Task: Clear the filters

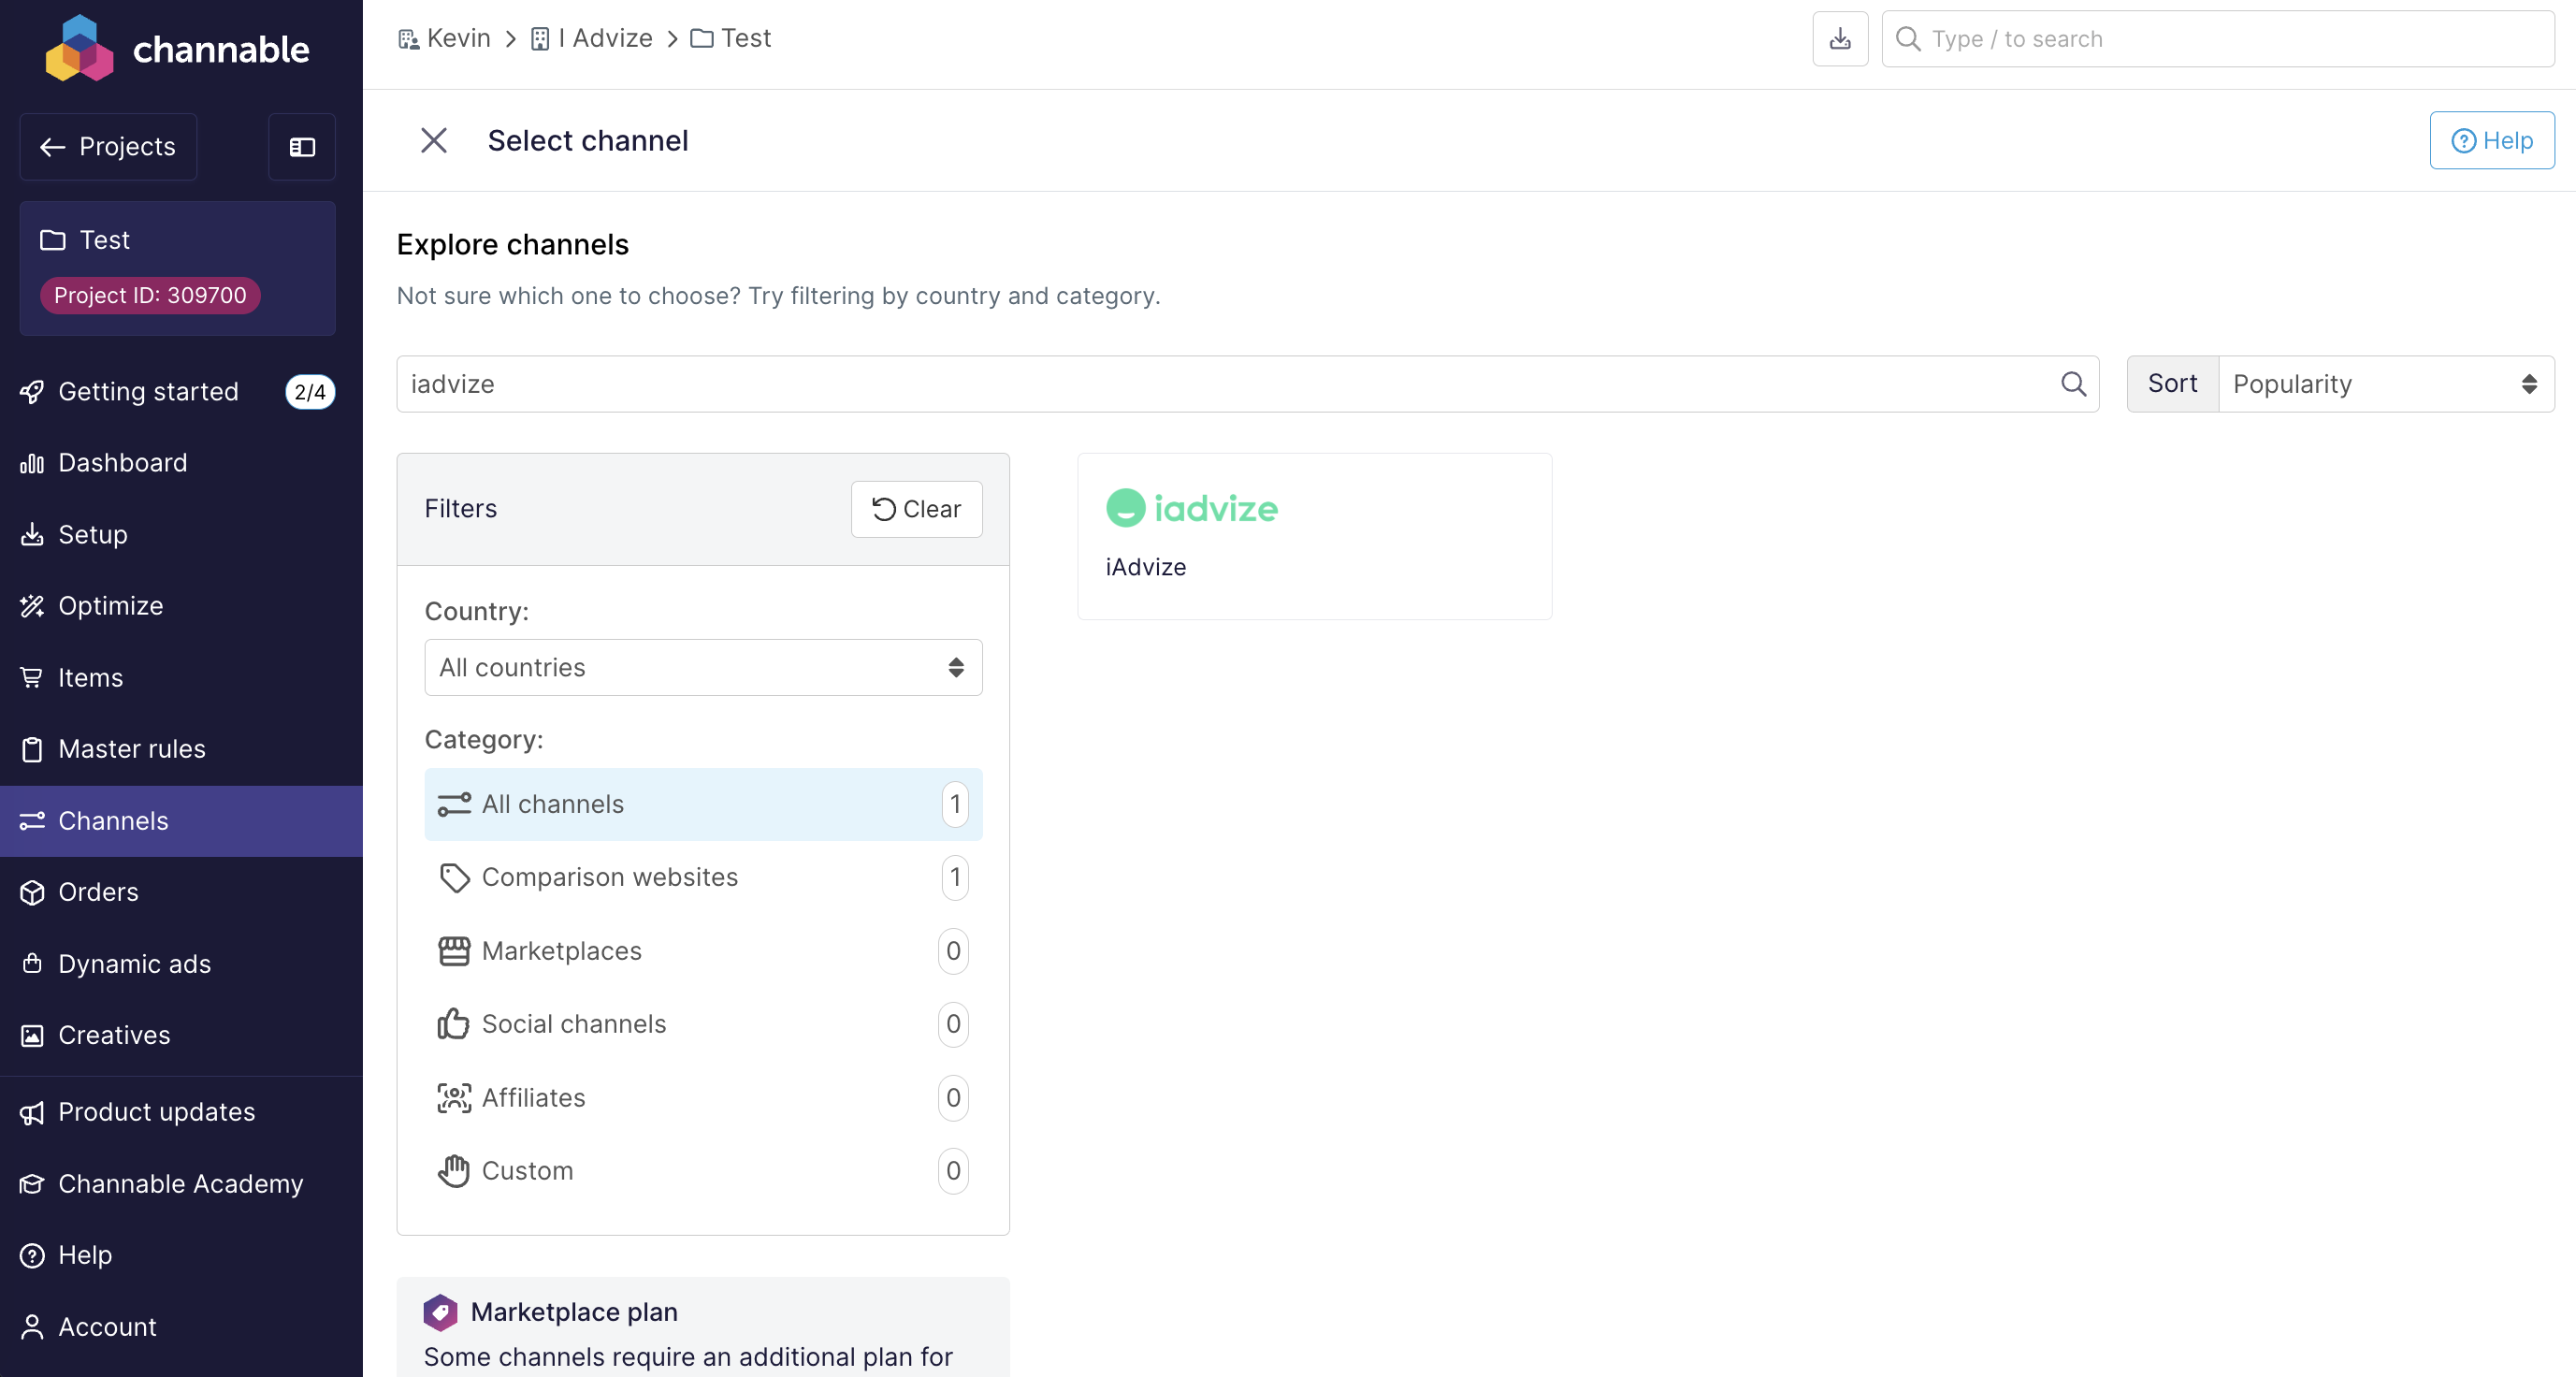Action: click(x=916, y=509)
